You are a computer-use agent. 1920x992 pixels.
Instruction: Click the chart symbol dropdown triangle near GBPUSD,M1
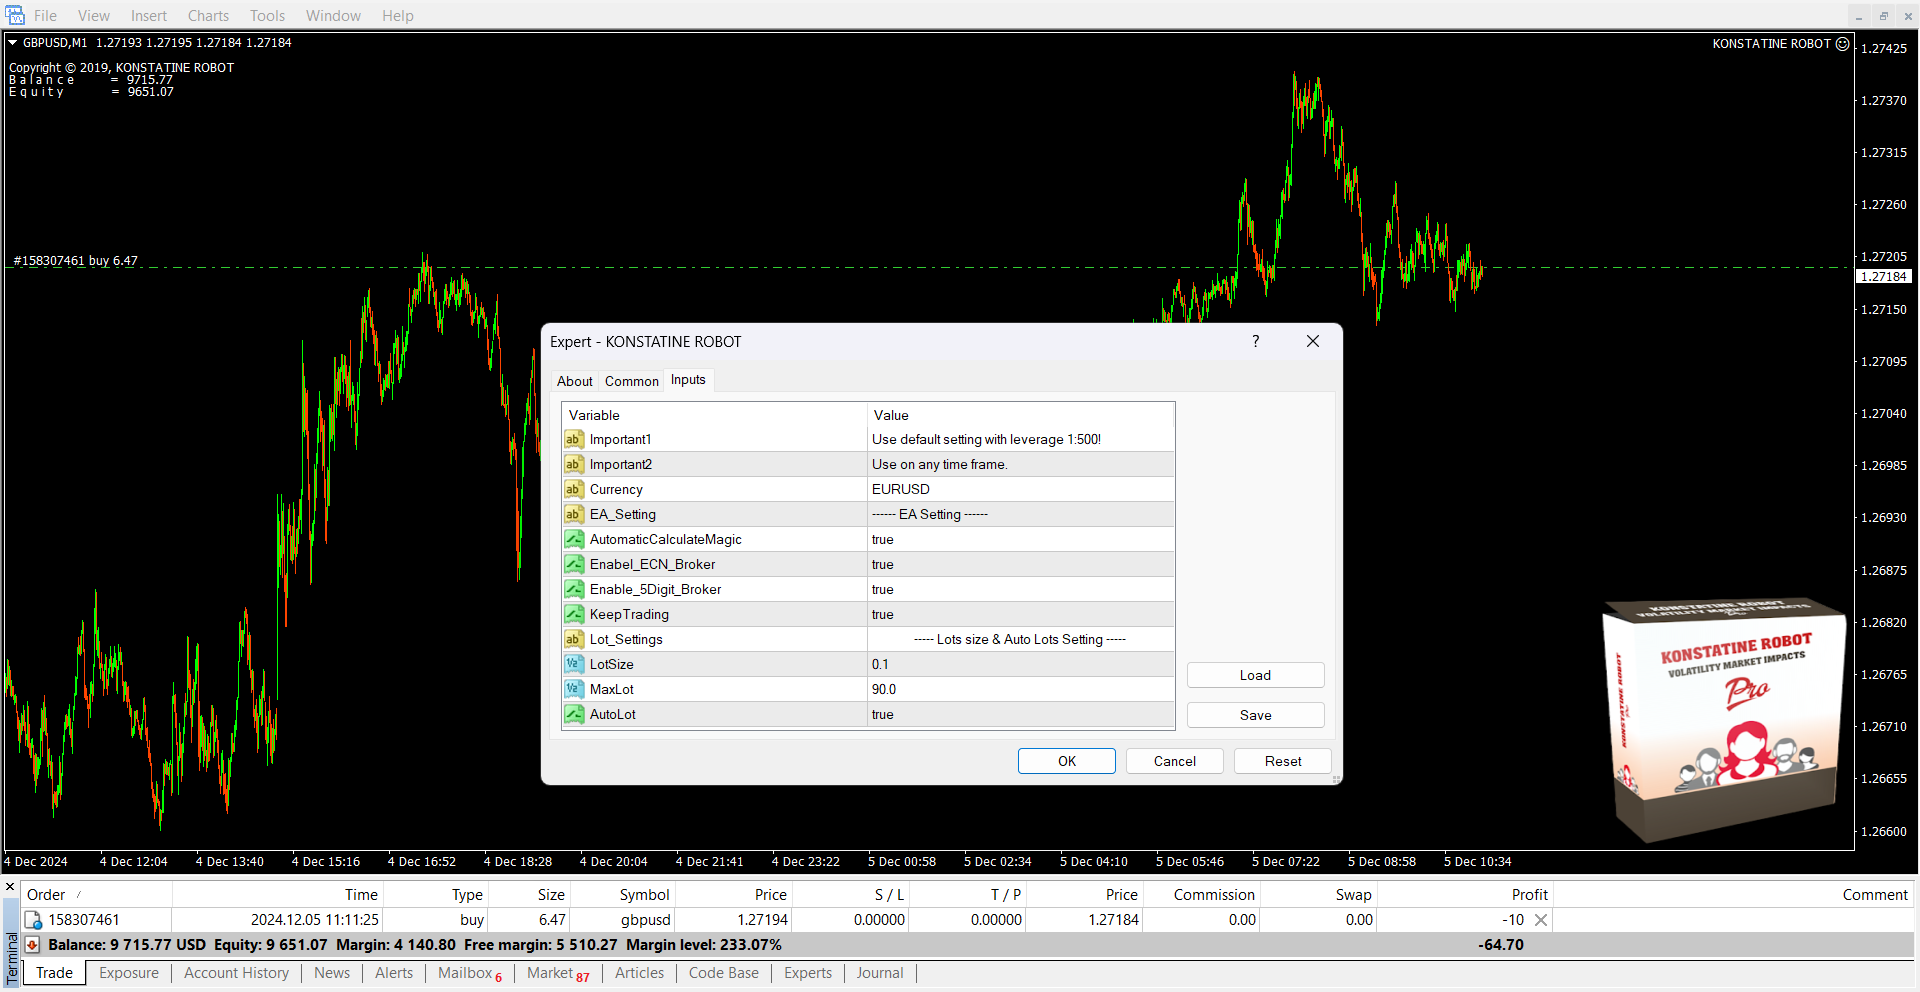pyautogui.click(x=13, y=43)
